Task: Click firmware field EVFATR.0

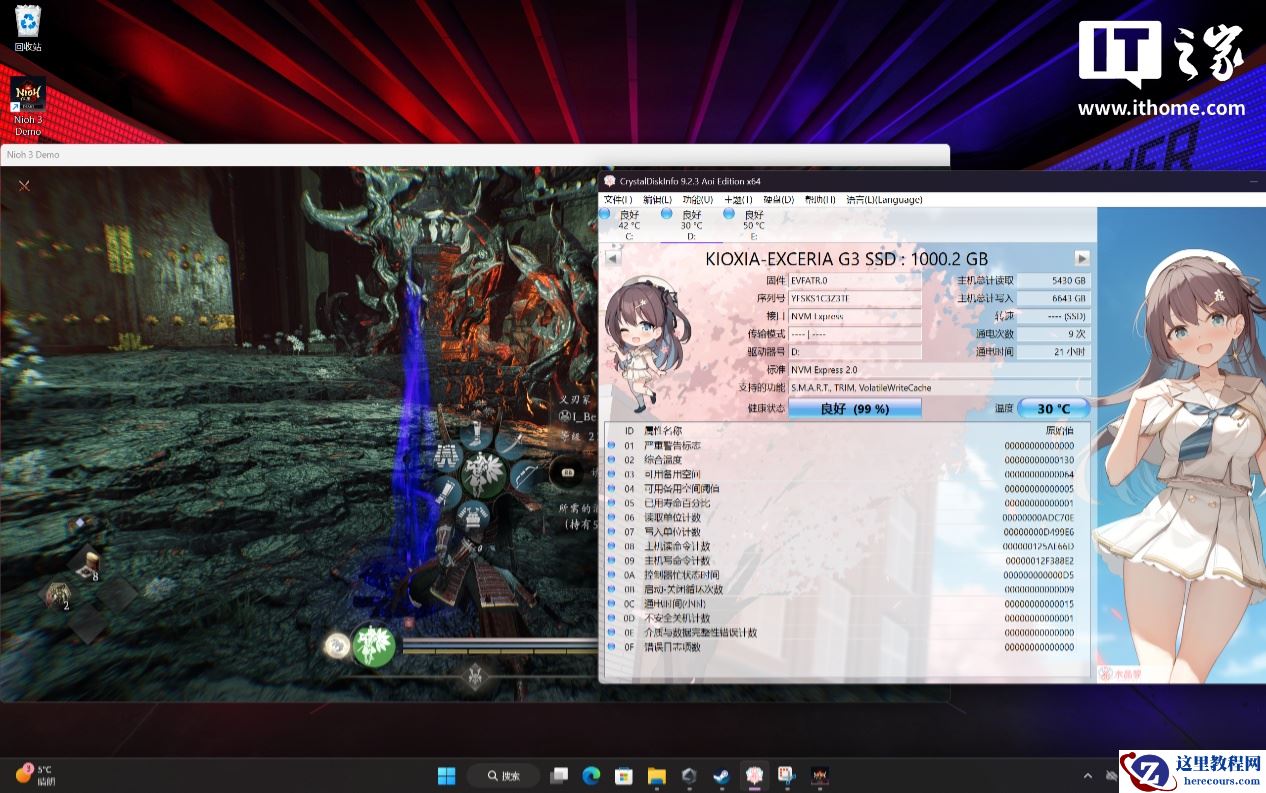Action: pyautogui.click(x=855, y=281)
